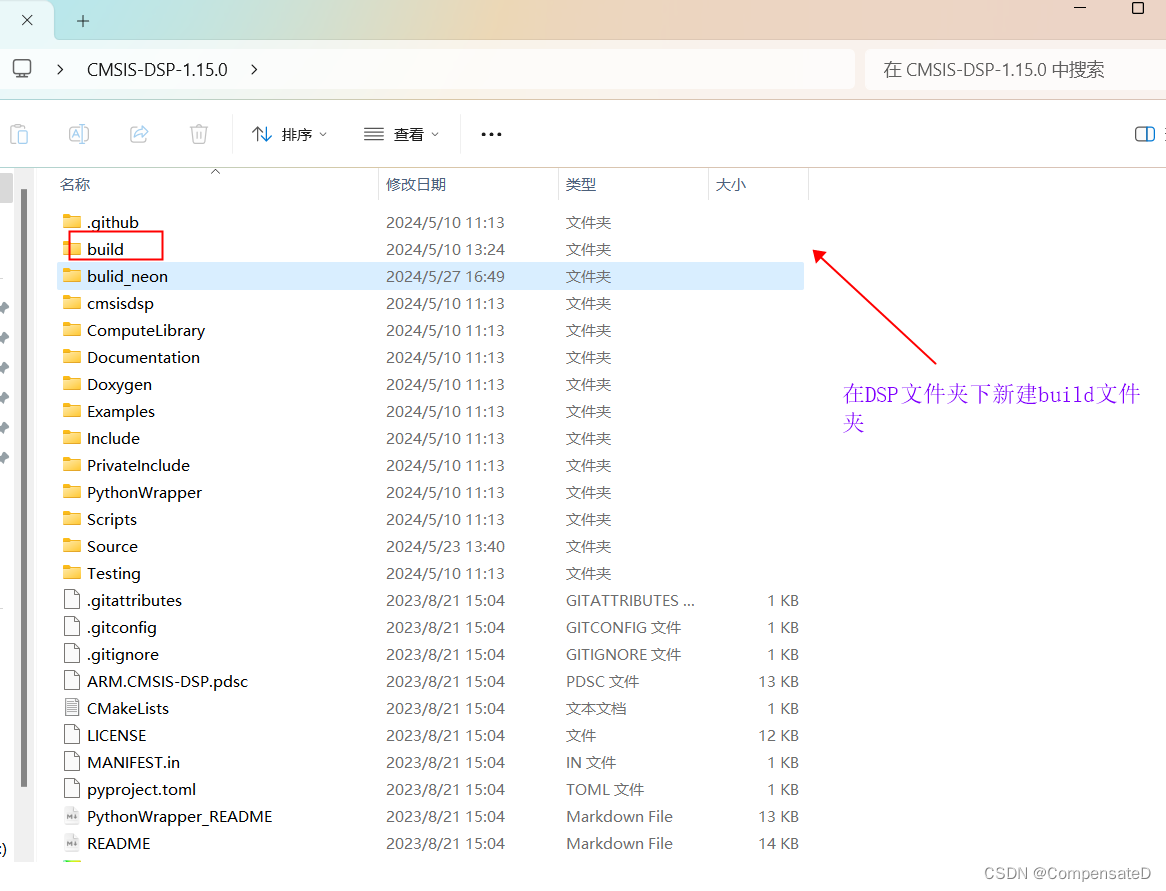Open the 查看 view options dropdown

[400, 133]
